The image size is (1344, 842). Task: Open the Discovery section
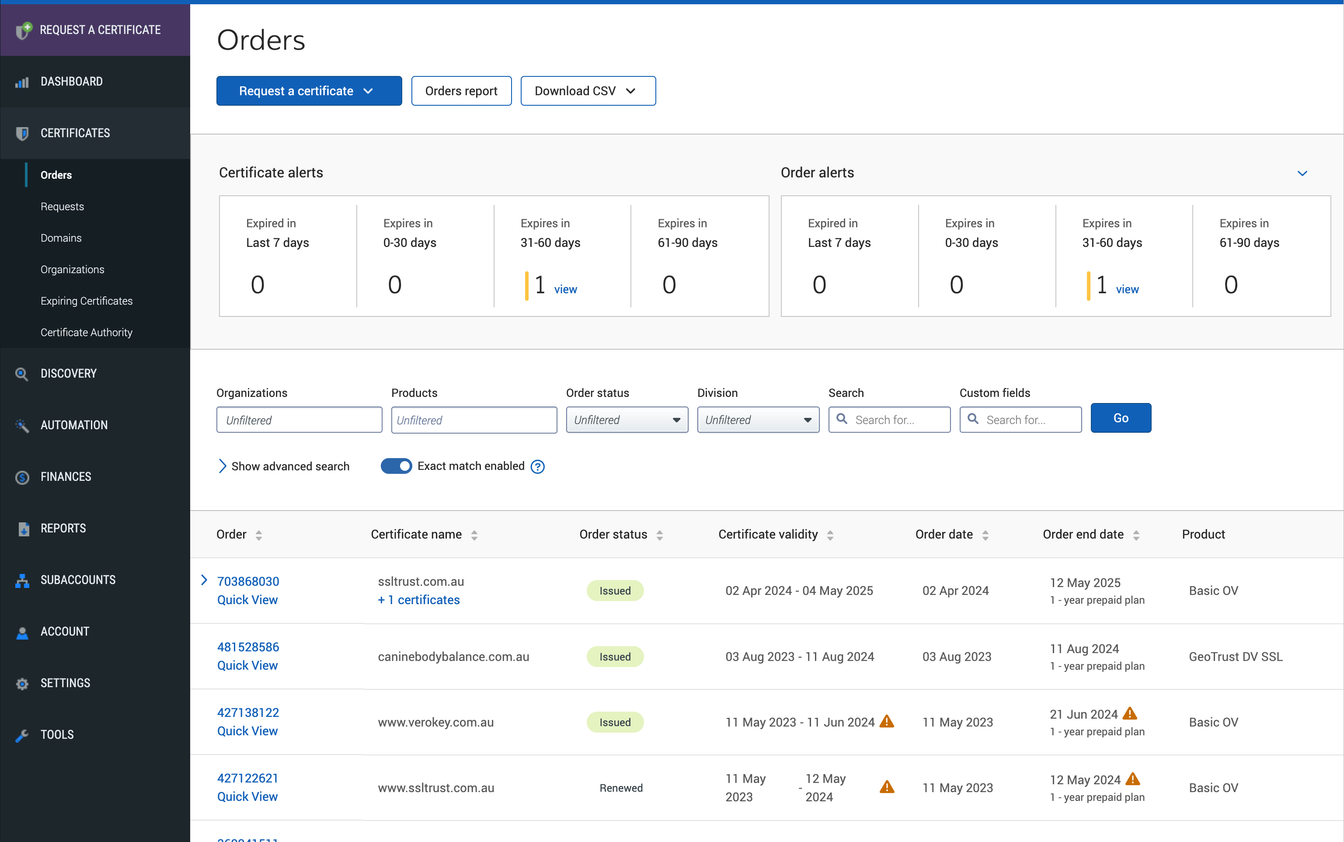(x=21, y=373)
